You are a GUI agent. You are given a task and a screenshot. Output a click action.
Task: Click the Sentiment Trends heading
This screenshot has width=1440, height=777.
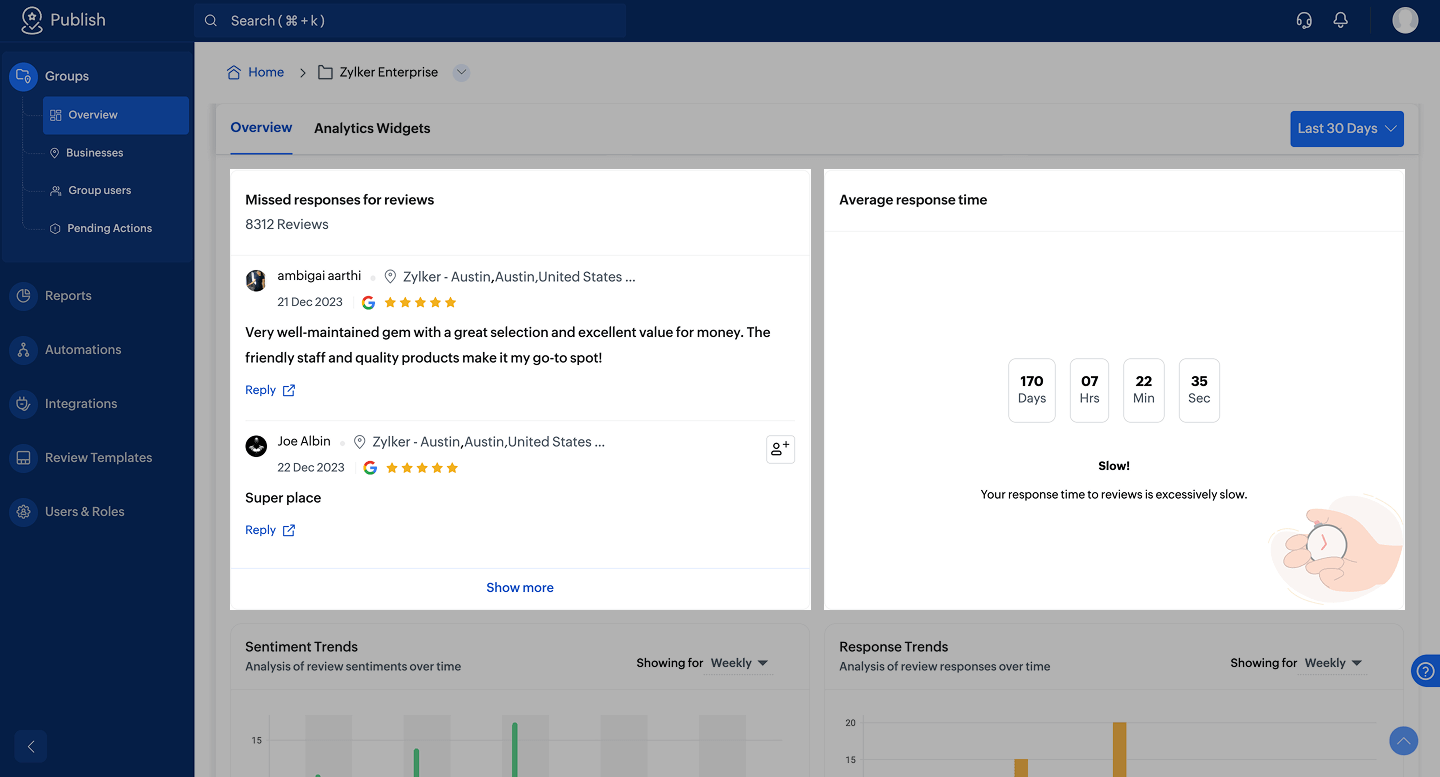coord(301,647)
